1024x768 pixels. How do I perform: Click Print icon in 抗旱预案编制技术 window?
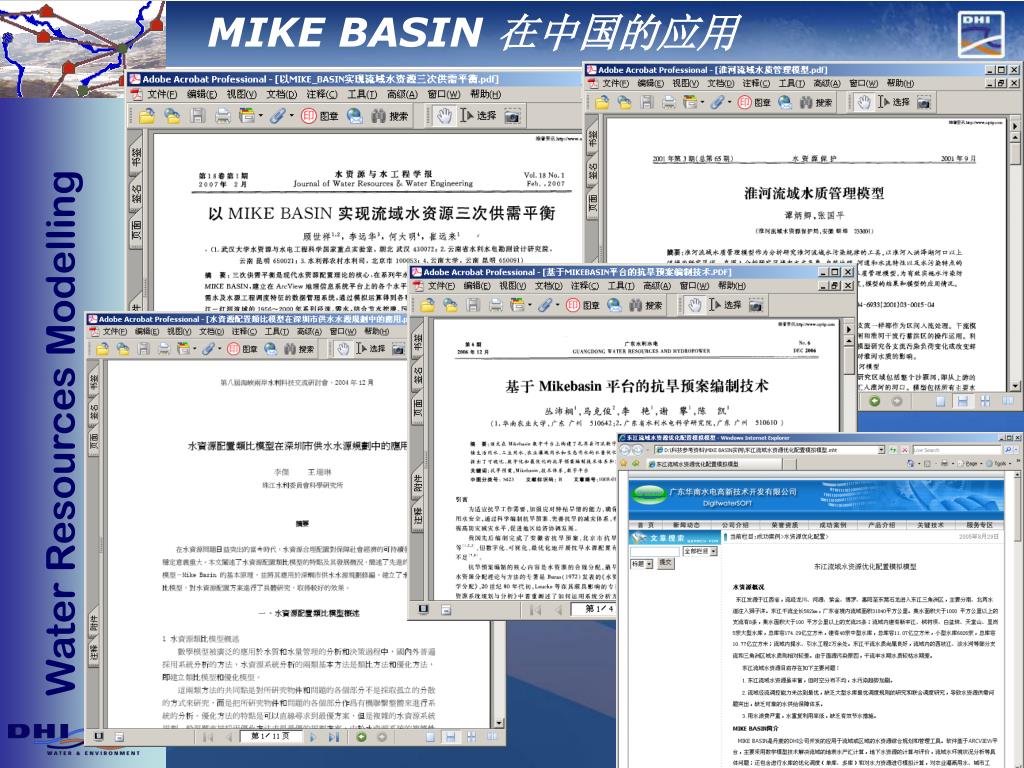[x=496, y=305]
